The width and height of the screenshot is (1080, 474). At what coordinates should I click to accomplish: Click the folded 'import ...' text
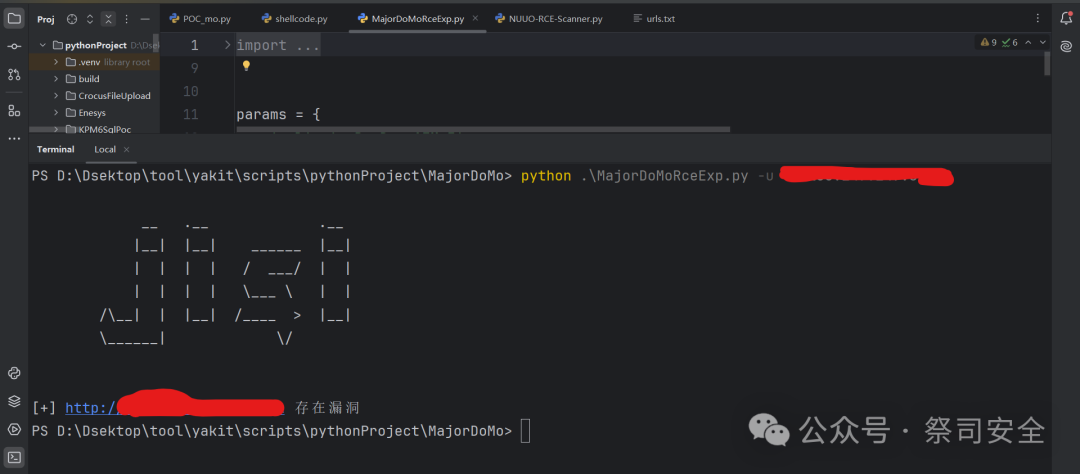pyautogui.click(x=278, y=45)
